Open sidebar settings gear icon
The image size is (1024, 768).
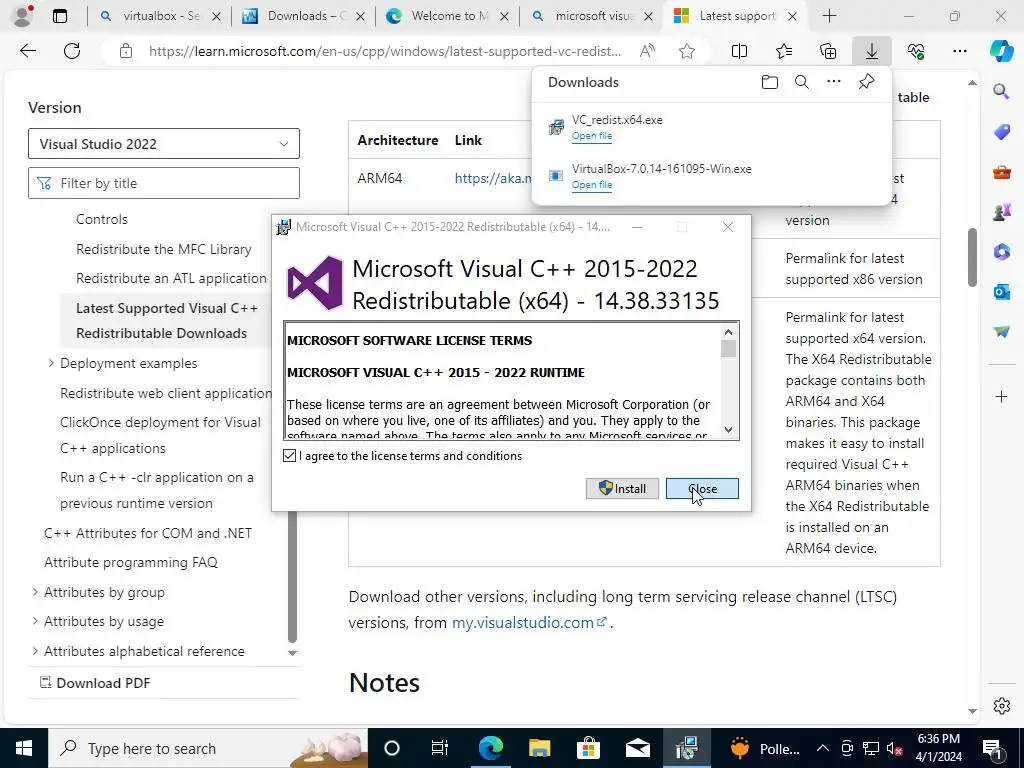coord(1001,706)
